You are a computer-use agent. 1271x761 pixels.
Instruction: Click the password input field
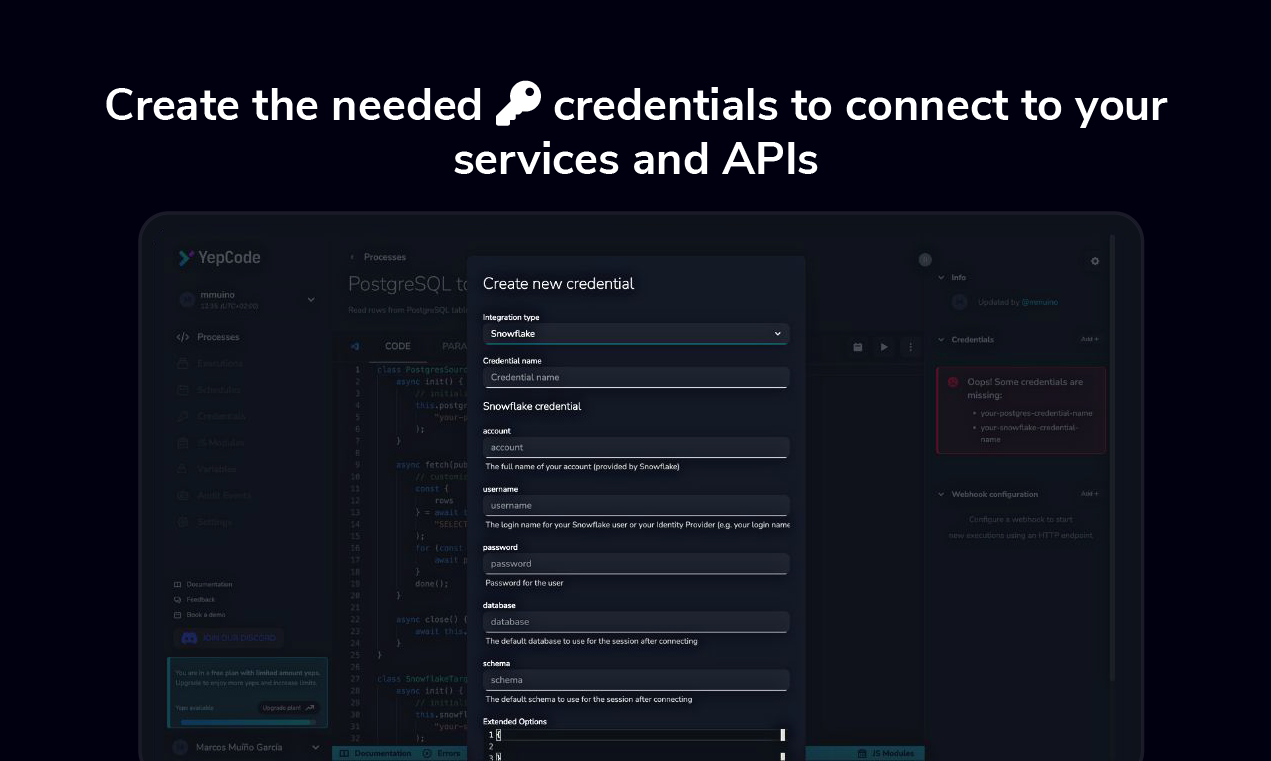(636, 563)
